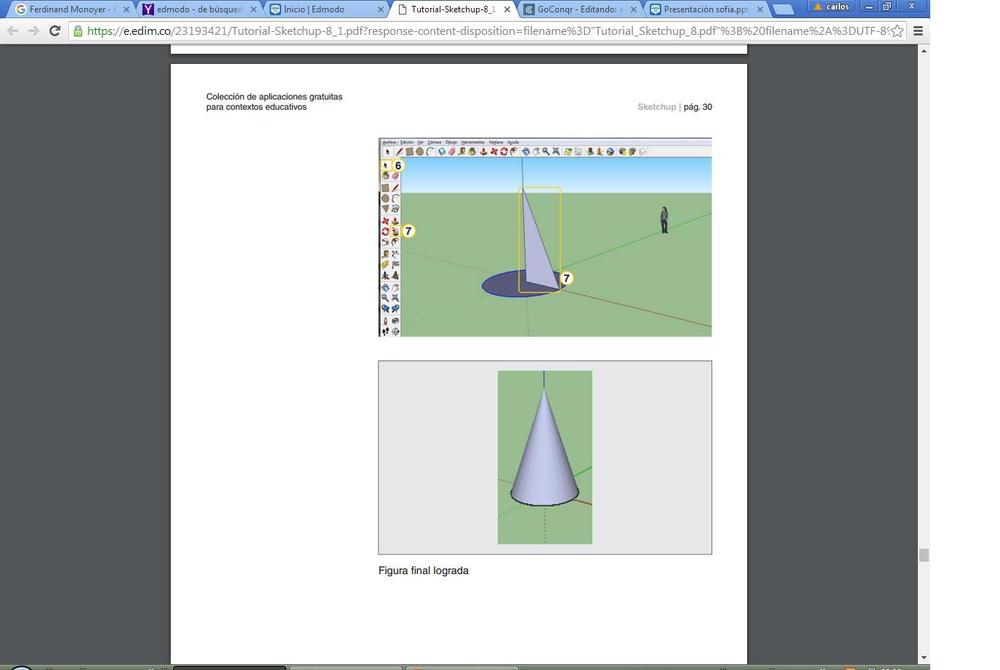
Task: Click the e.edim.co URL address bar
Action: click(x=480, y=31)
